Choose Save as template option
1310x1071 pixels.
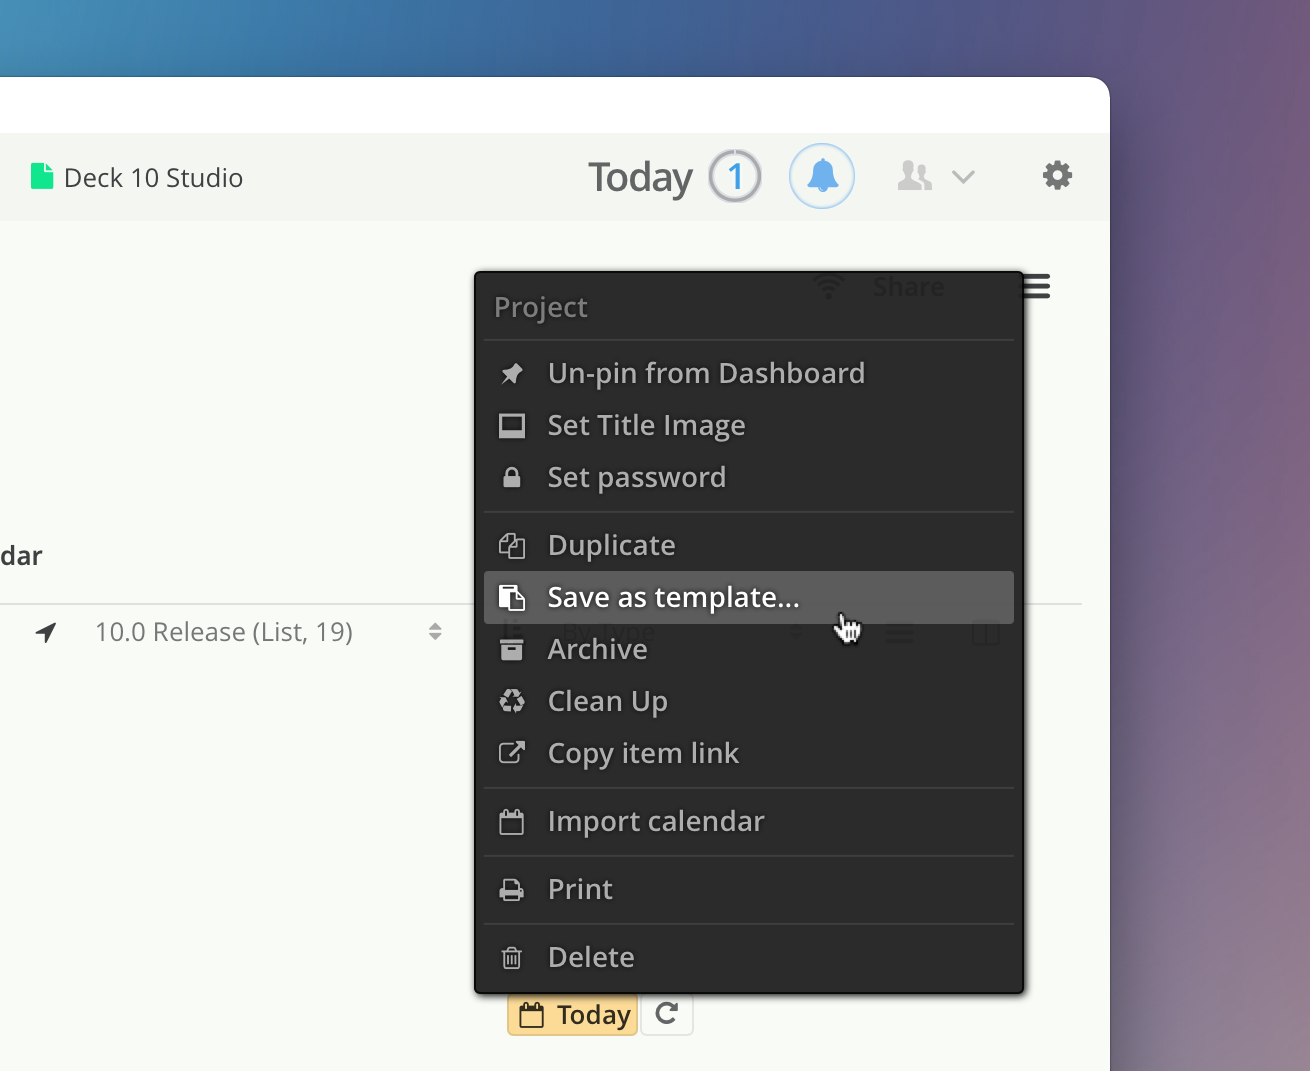pyautogui.click(x=672, y=597)
